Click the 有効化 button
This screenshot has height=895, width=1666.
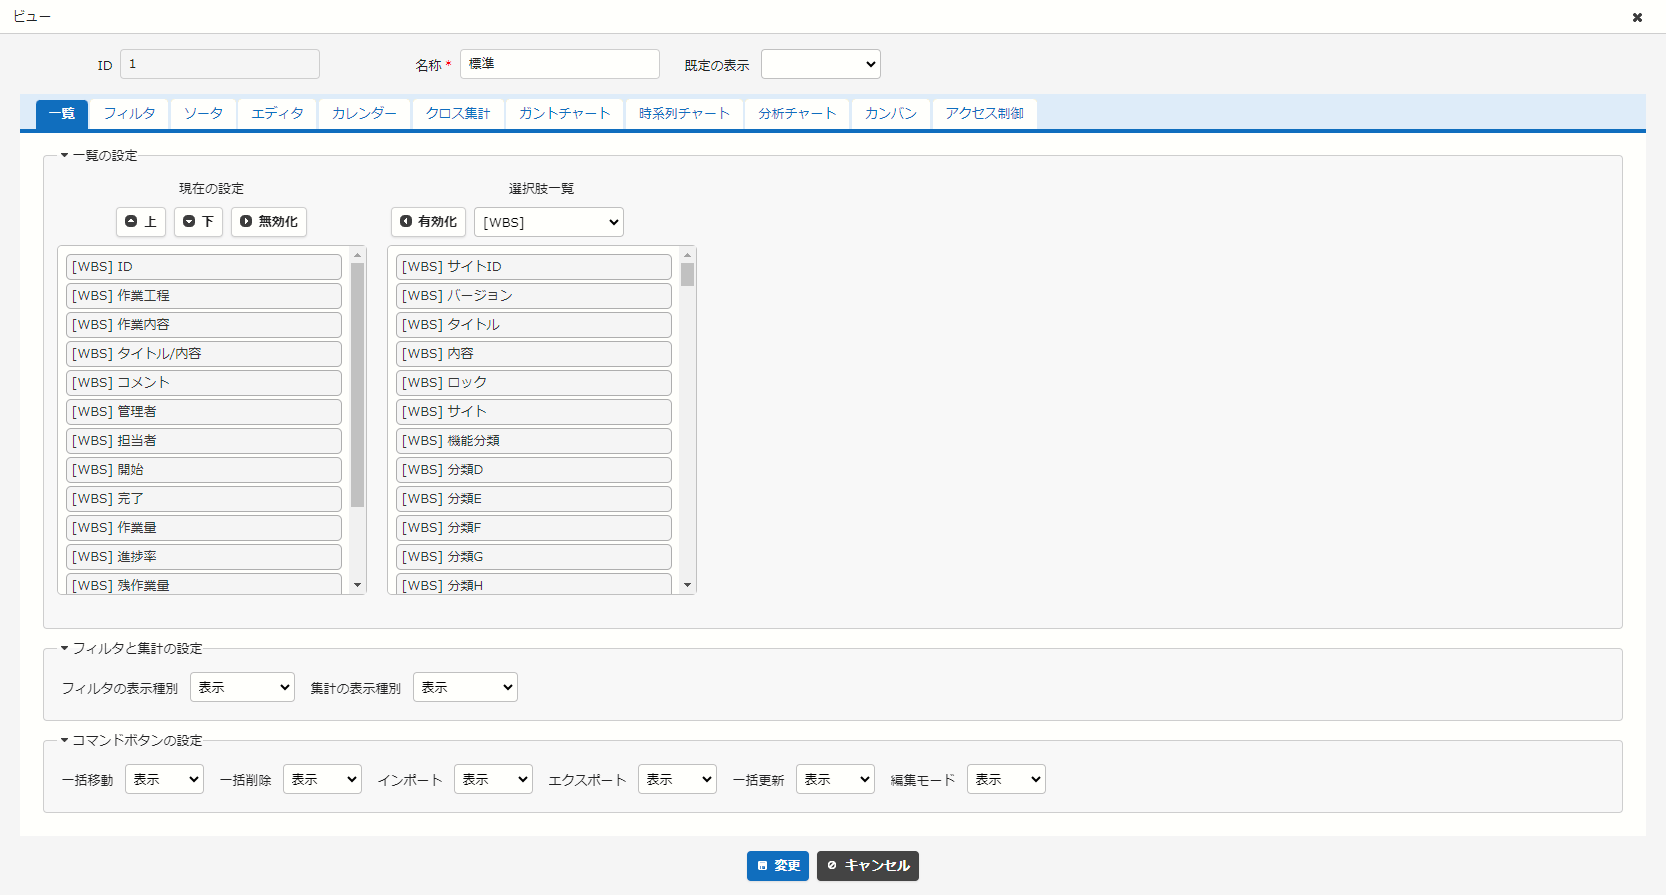click(x=428, y=222)
